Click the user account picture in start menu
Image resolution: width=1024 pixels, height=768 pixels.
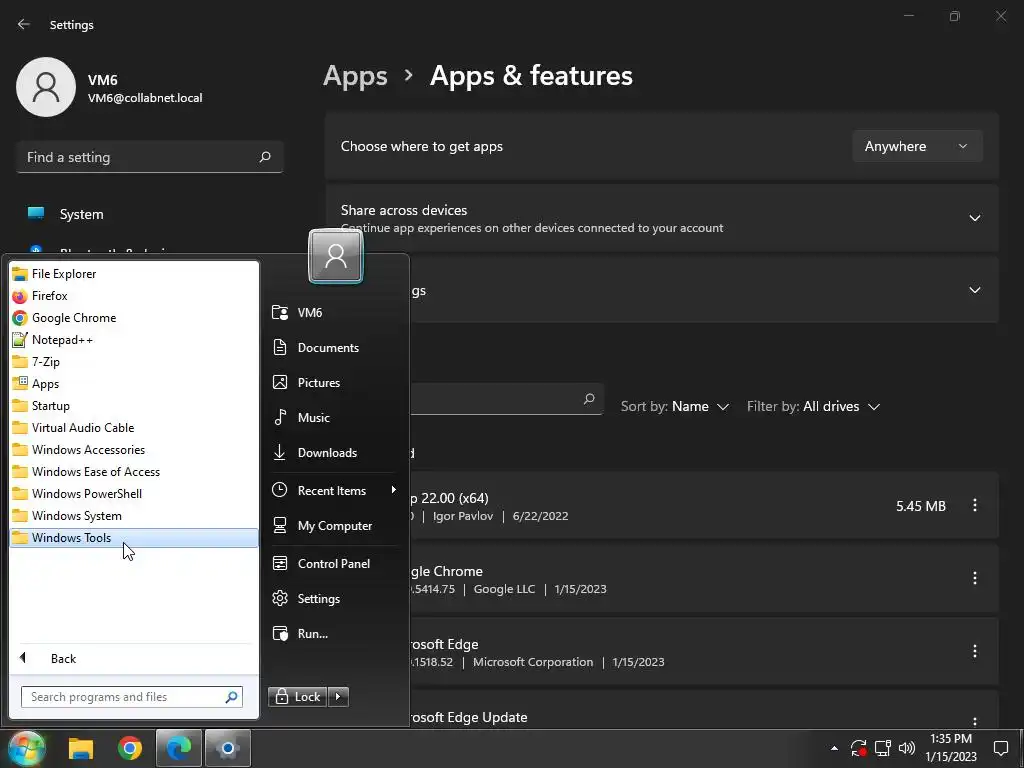click(336, 256)
